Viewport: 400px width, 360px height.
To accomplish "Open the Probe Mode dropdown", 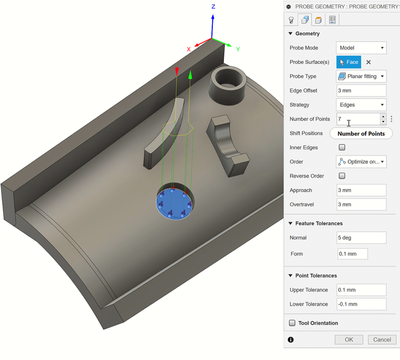I will click(x=361, y=48).
